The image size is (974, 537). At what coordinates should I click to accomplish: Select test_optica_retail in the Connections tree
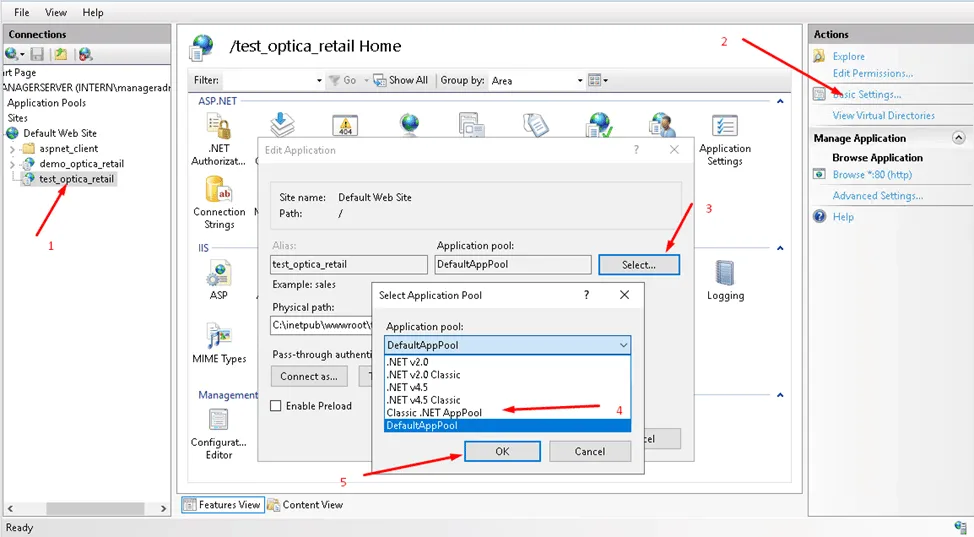point(76,179)
